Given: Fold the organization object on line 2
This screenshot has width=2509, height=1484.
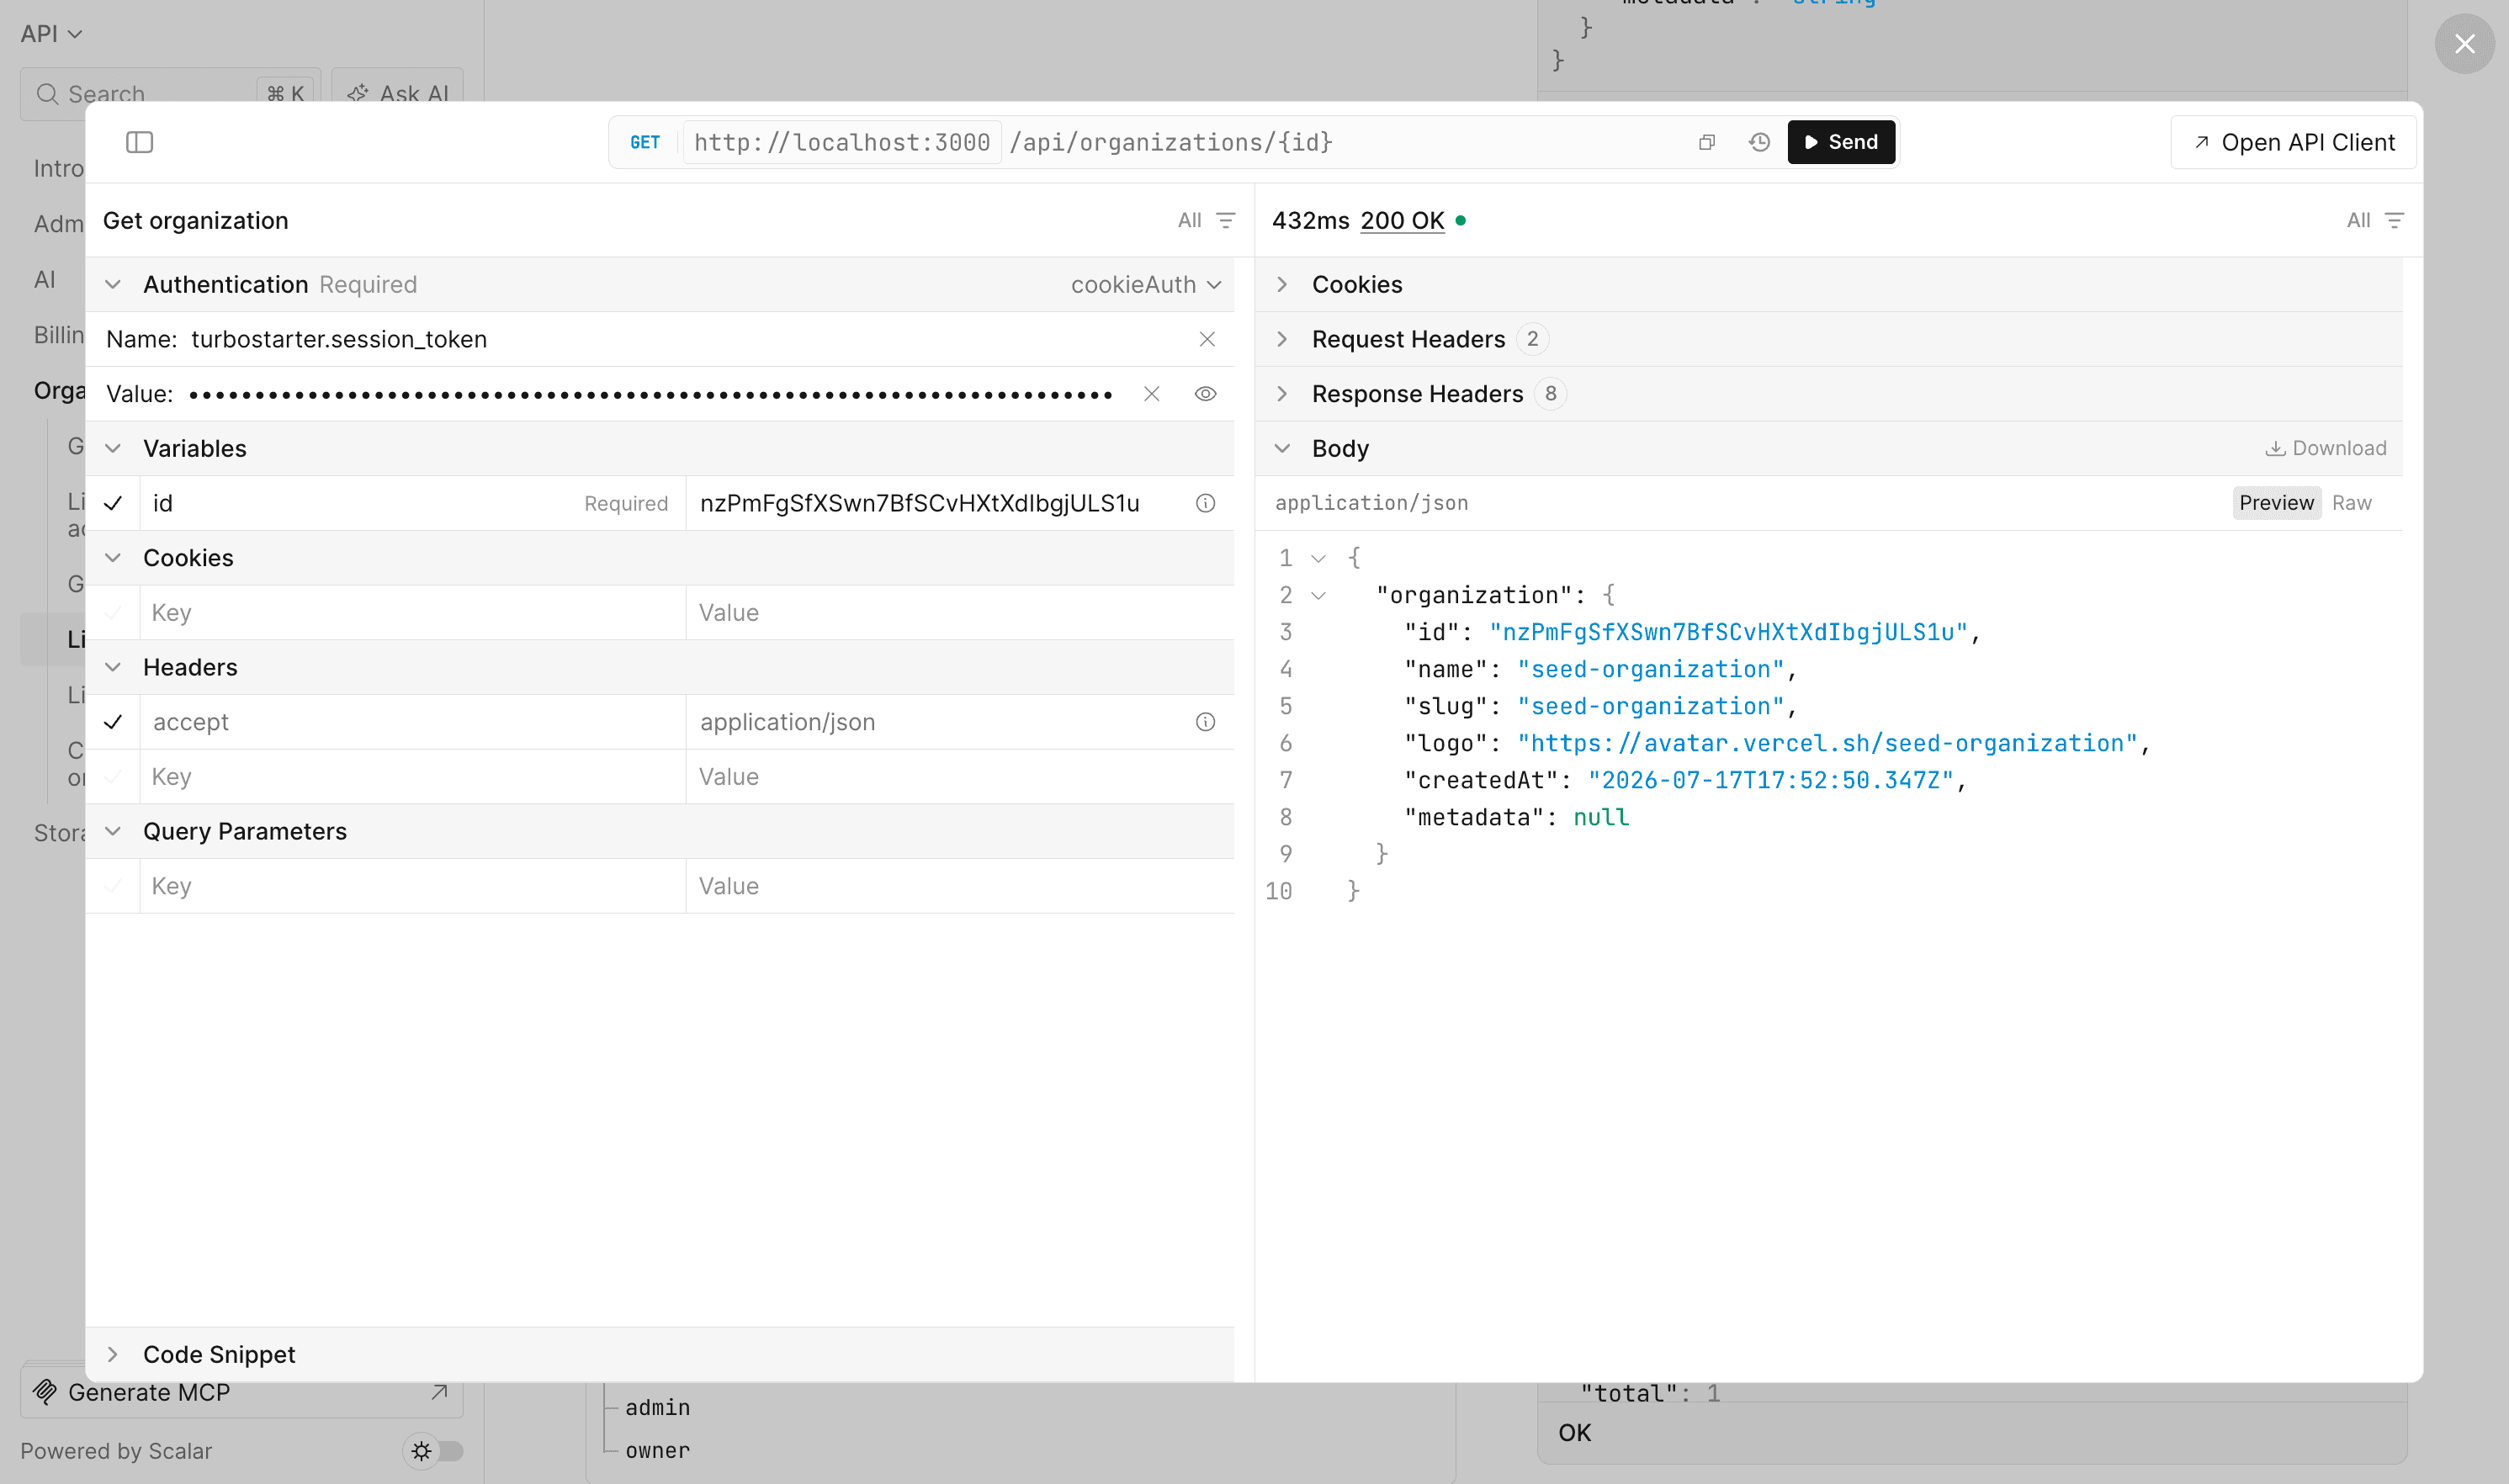Looking at the screenshot, I should 1319,596.
